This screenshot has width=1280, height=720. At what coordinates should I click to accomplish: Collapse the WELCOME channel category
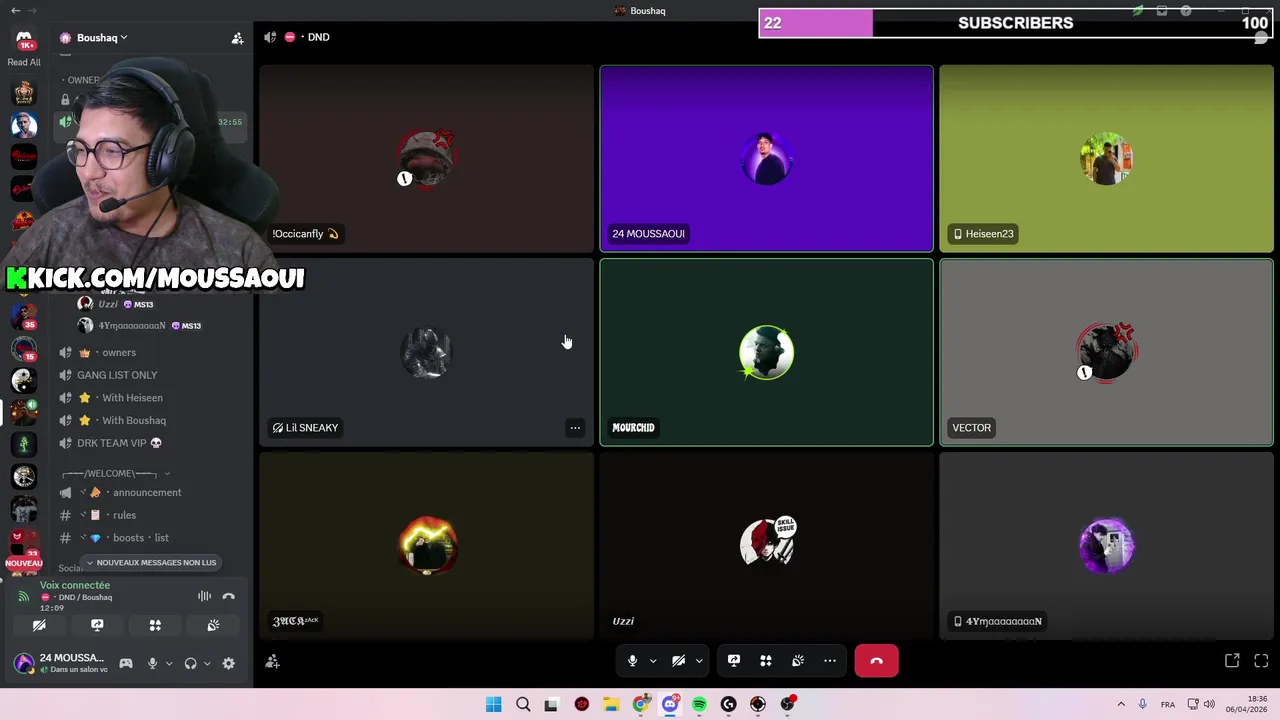115,473
